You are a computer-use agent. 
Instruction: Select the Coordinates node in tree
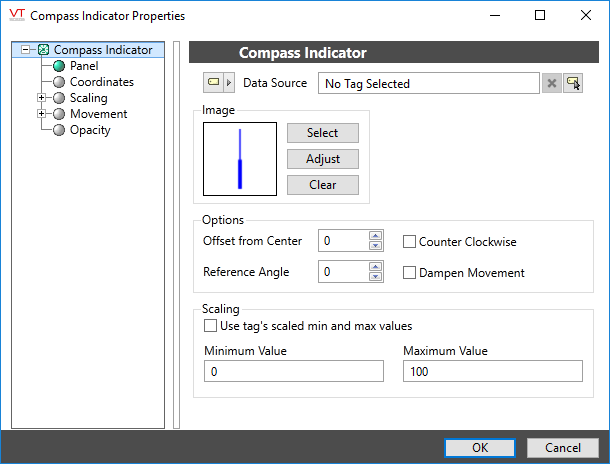(101, 82)
